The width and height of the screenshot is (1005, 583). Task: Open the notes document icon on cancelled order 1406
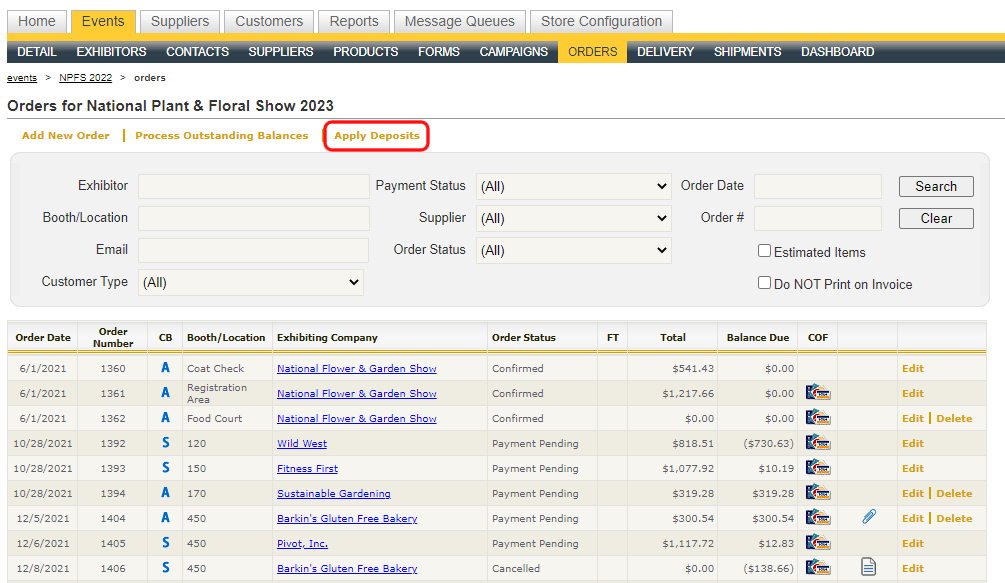[868, 568]
